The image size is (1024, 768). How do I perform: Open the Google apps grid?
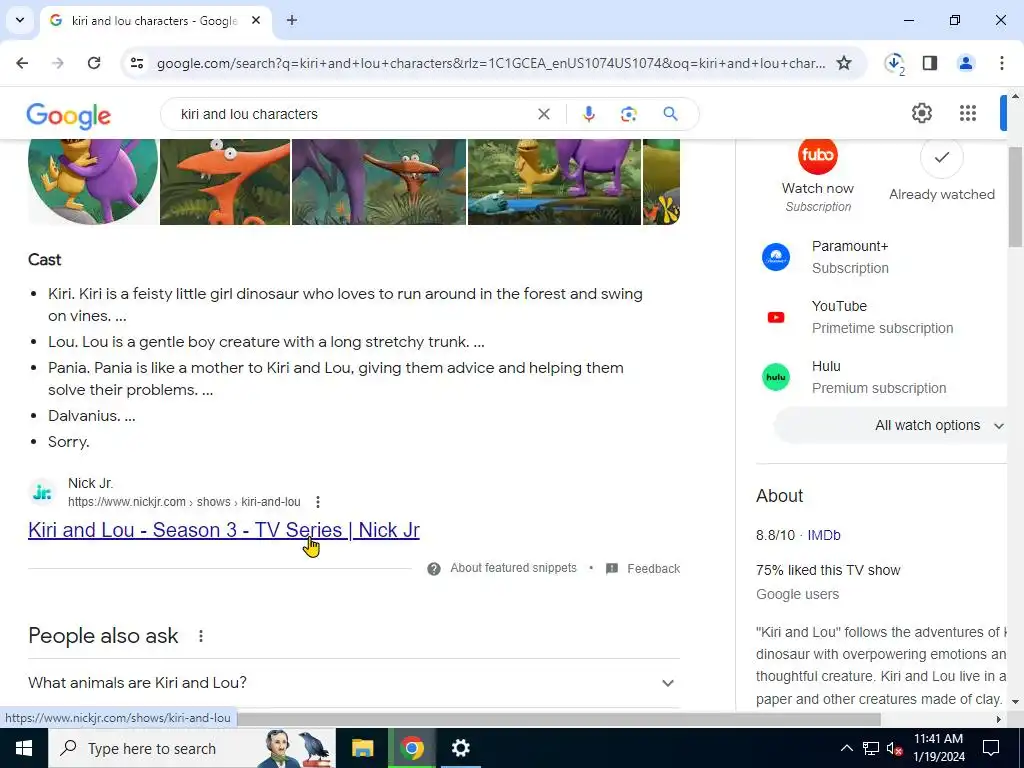point(968,113)
